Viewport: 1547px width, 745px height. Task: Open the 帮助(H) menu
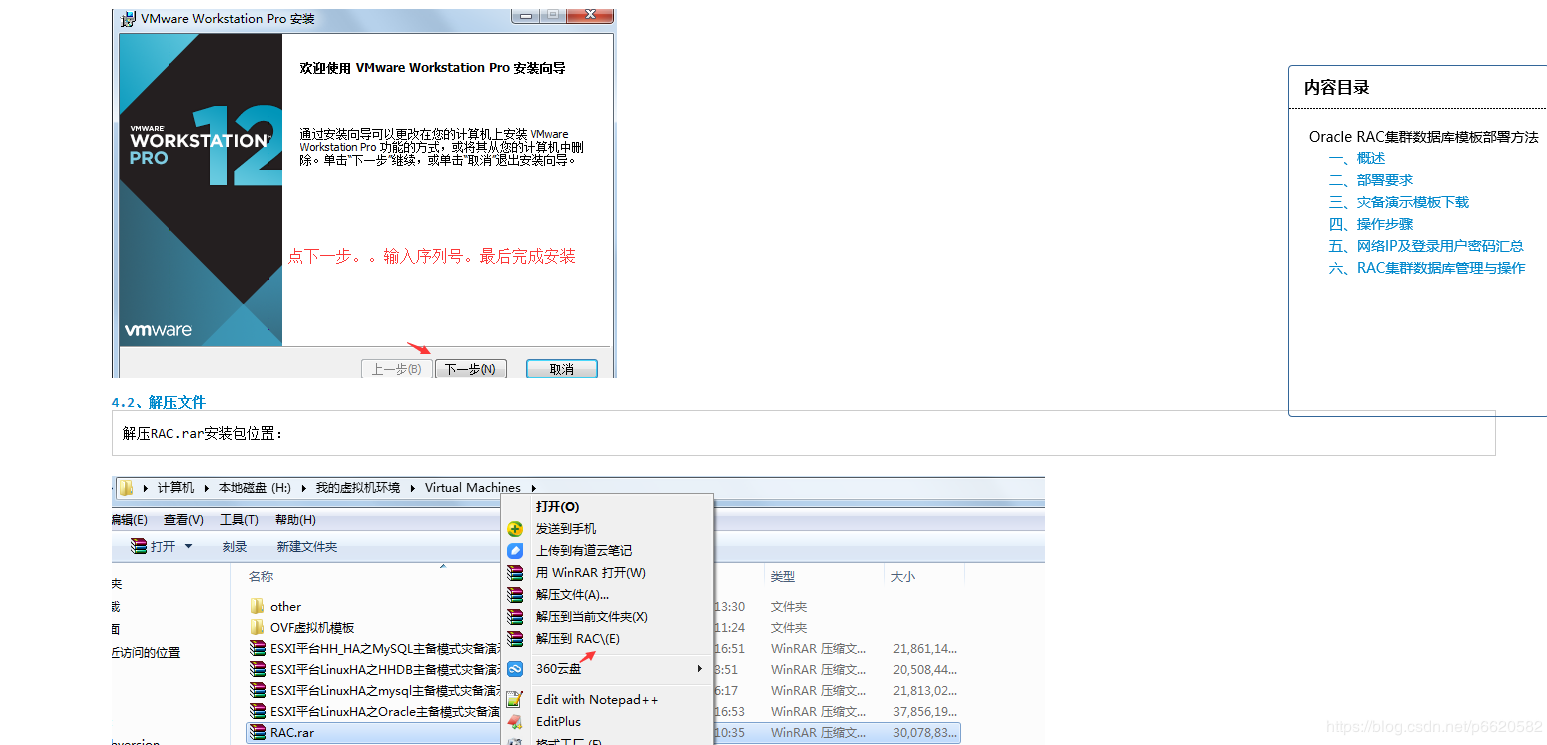click(295, 520)
